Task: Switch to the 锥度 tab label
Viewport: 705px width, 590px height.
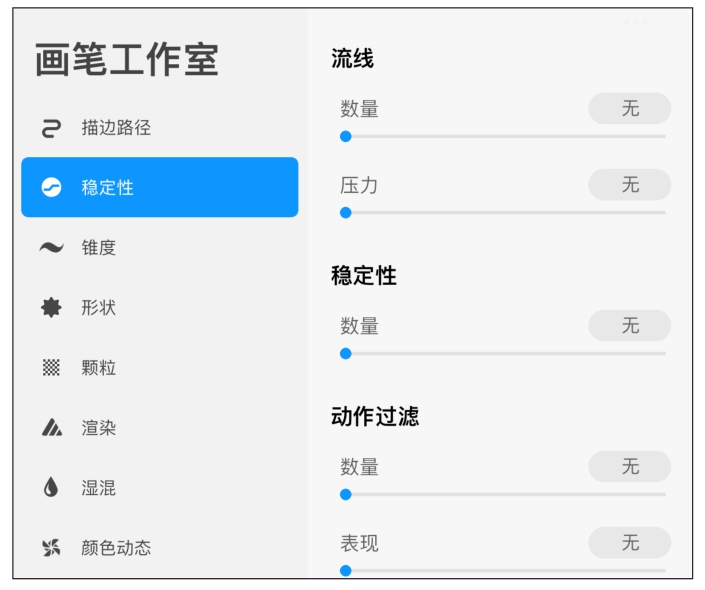Action: (98, 248)
